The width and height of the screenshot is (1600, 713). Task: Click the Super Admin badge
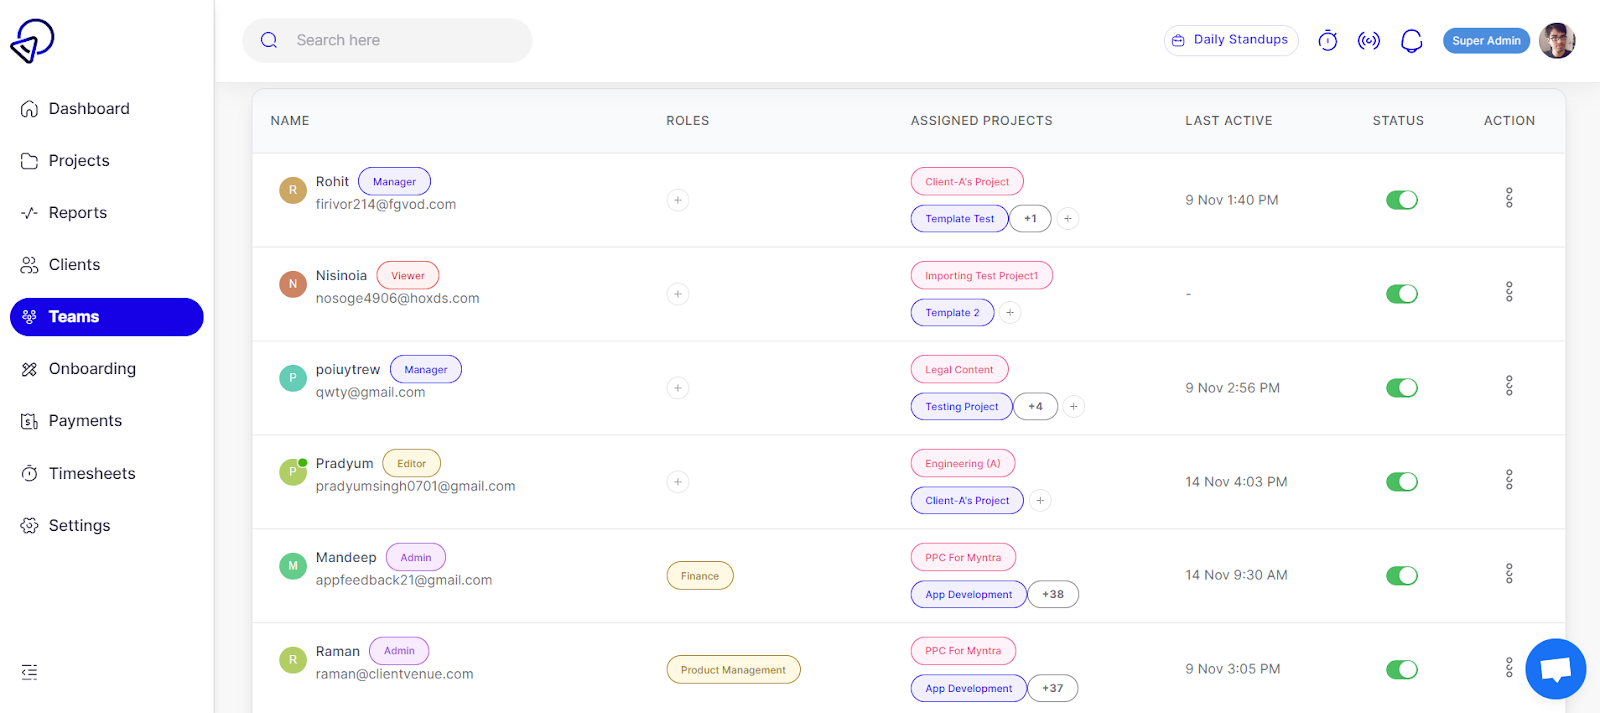[1486, 41]
